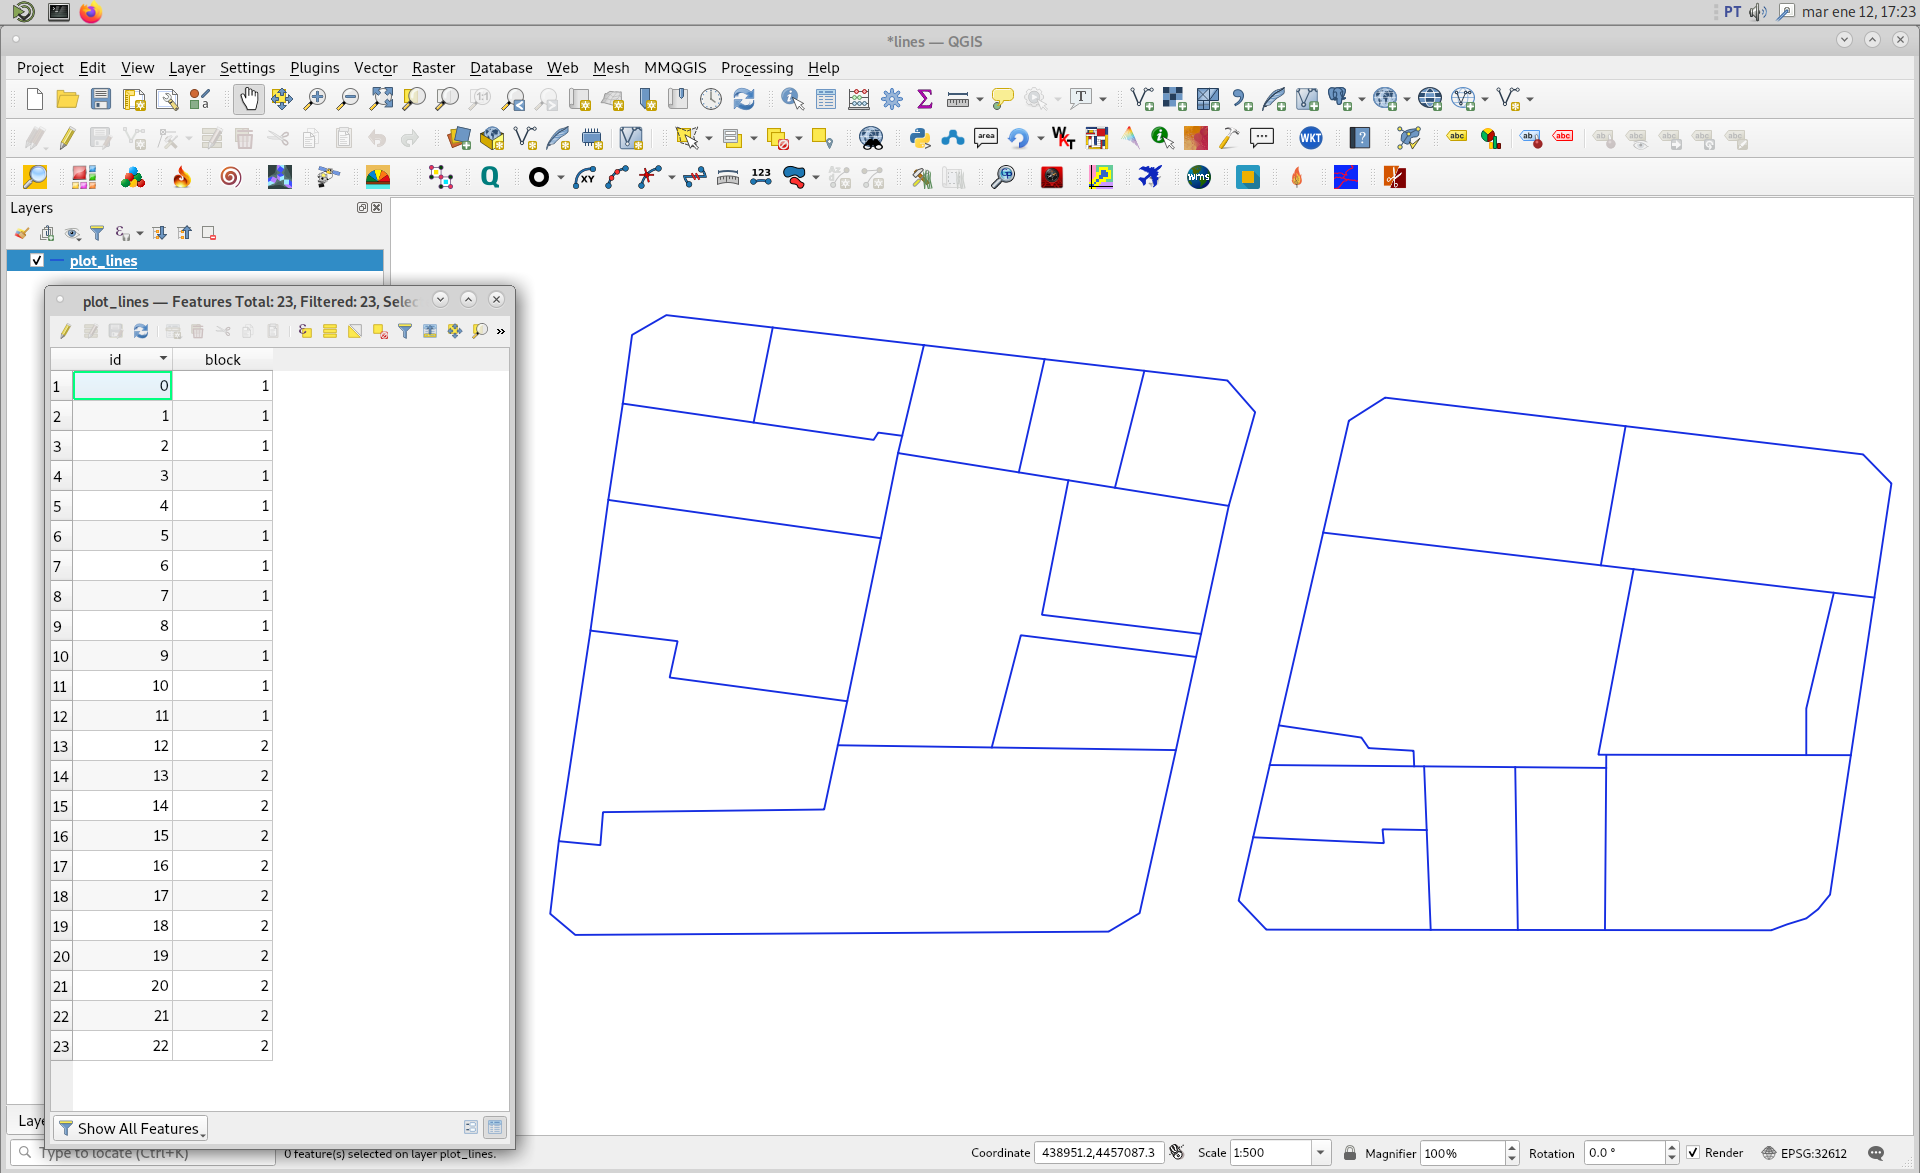
Task: Click the Save Project floppy icon
Action: coord(101,99)
